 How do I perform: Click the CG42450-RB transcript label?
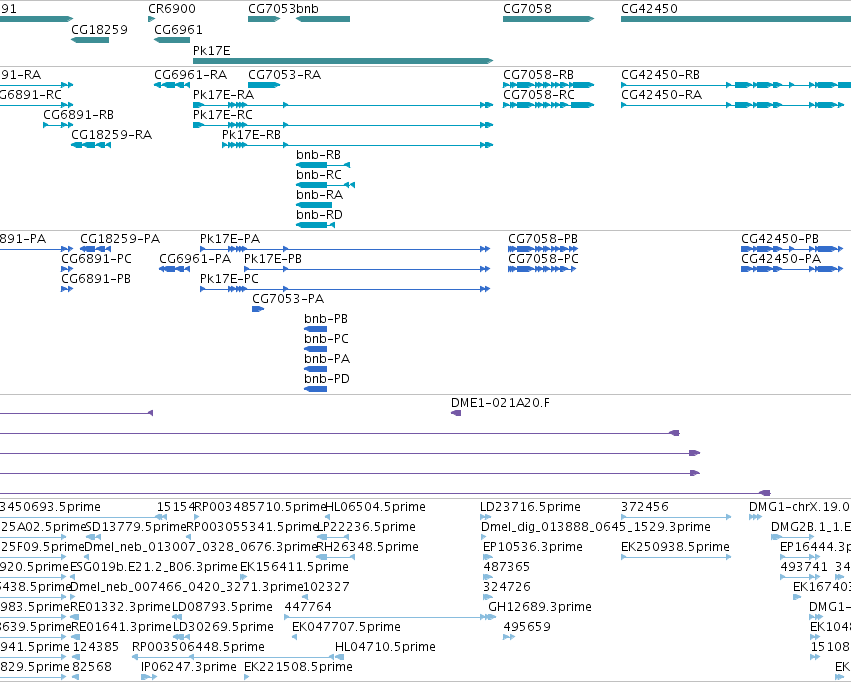[x=661, y=74]
